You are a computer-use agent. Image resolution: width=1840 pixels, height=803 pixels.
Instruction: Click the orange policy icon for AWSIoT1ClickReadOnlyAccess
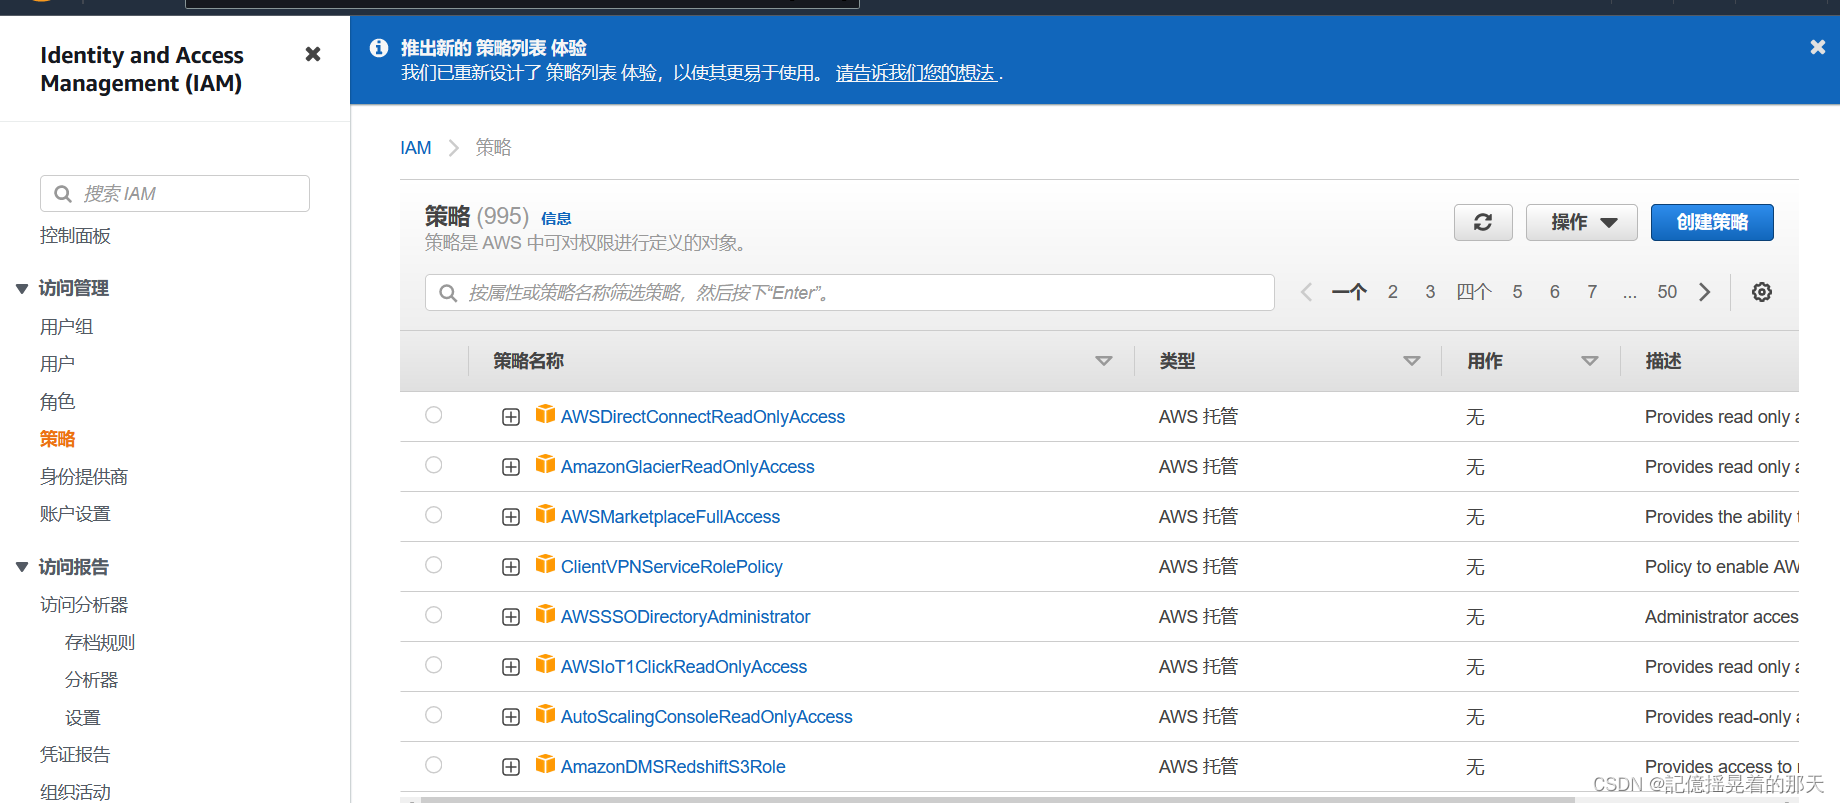pos(545,664)
